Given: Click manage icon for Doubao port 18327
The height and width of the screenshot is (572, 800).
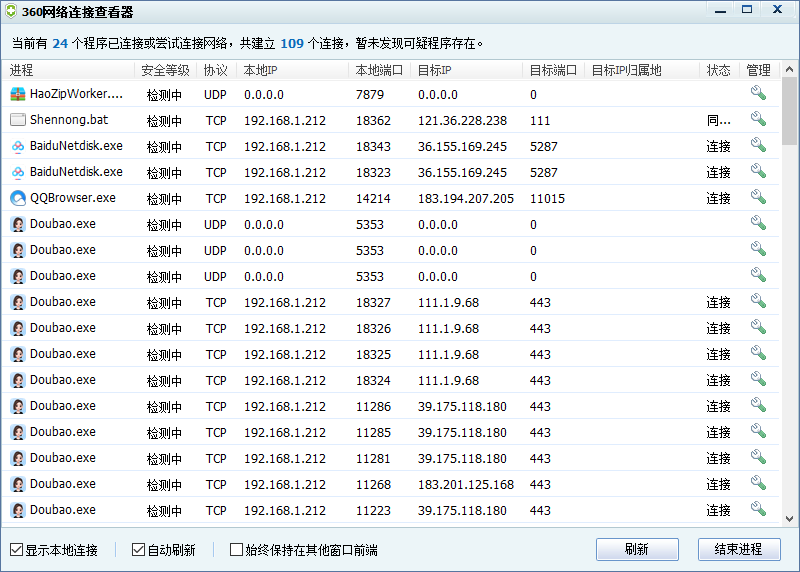Looking at the screenshot, I should (x=758, y=301).
